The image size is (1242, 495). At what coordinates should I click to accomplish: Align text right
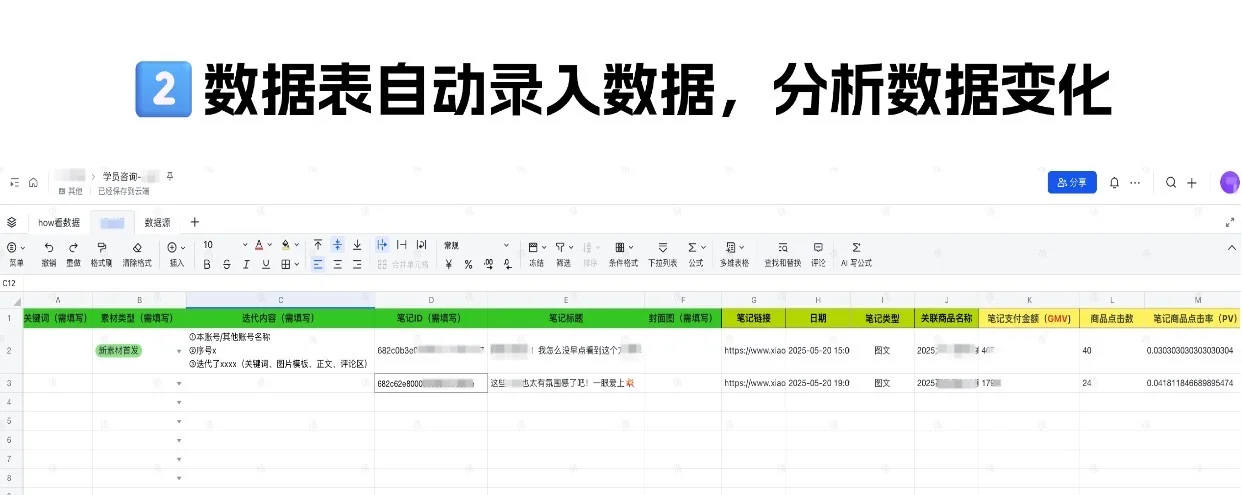pos(357,265)
